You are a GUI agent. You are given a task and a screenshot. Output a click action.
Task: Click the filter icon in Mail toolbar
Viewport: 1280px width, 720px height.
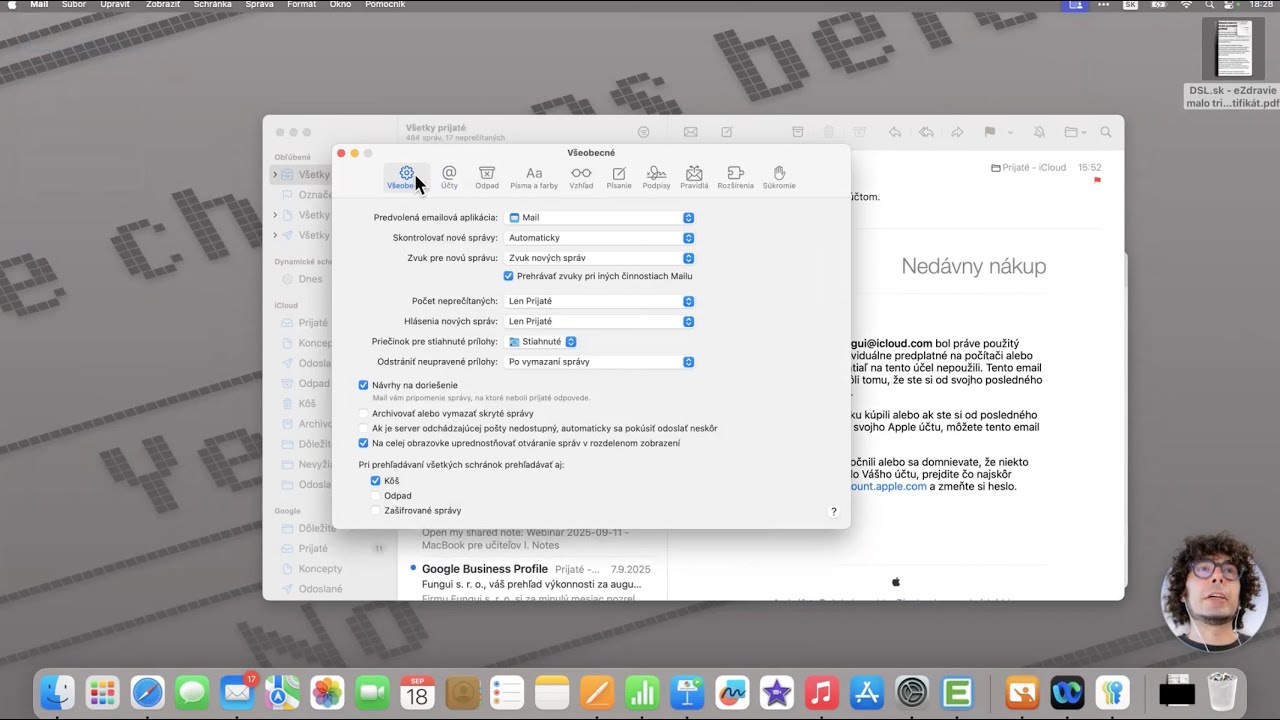coord(644,132)
